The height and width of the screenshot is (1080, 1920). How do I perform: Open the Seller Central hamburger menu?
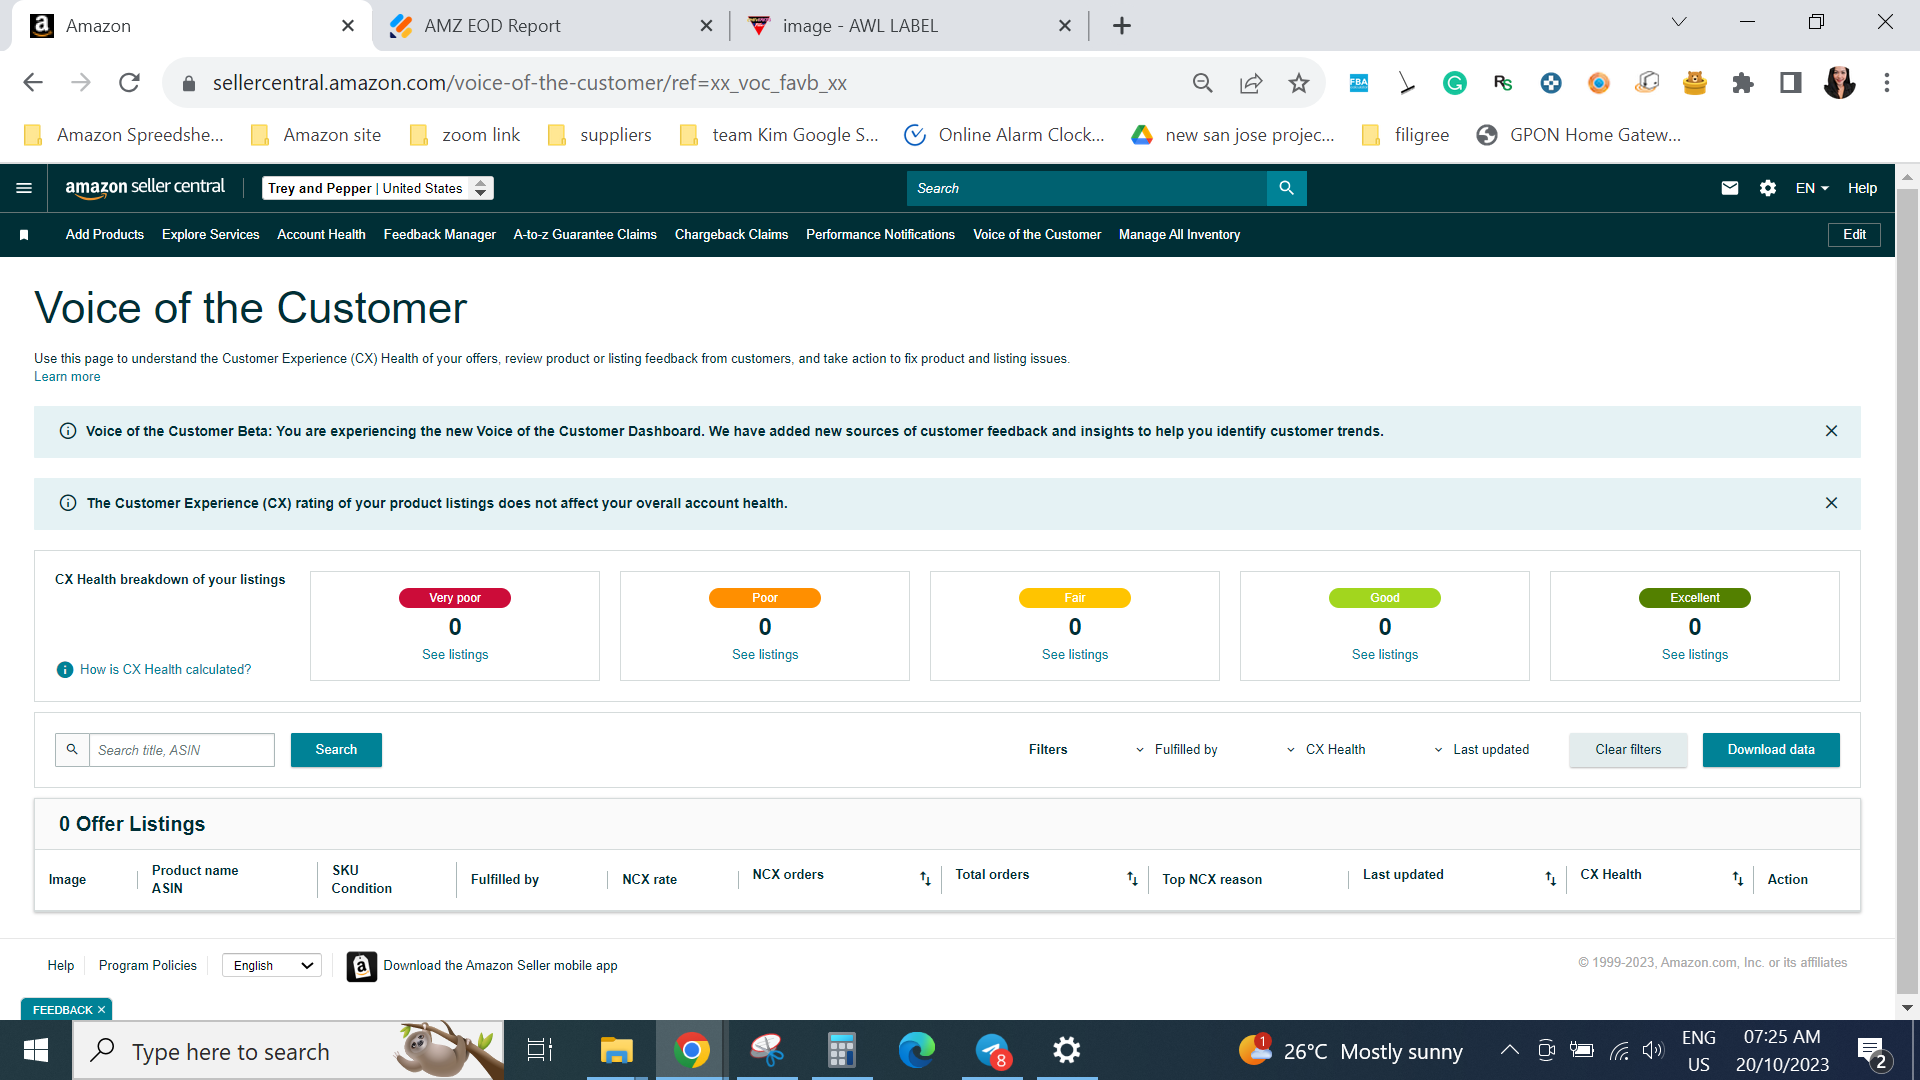[x=24, y=188]
